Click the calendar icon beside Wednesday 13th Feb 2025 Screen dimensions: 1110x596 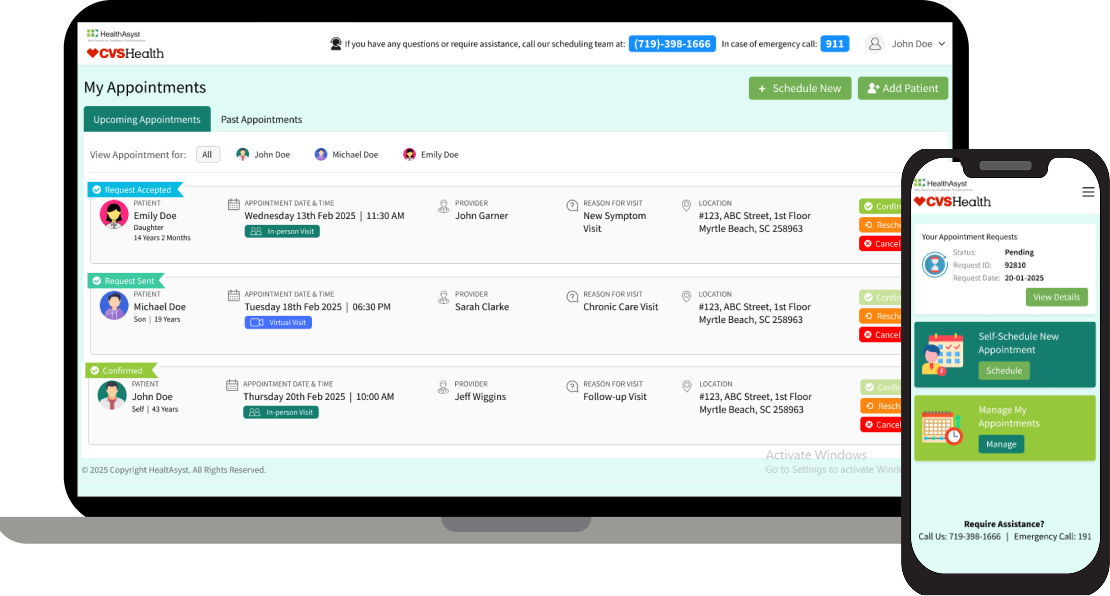coord(234,205)
